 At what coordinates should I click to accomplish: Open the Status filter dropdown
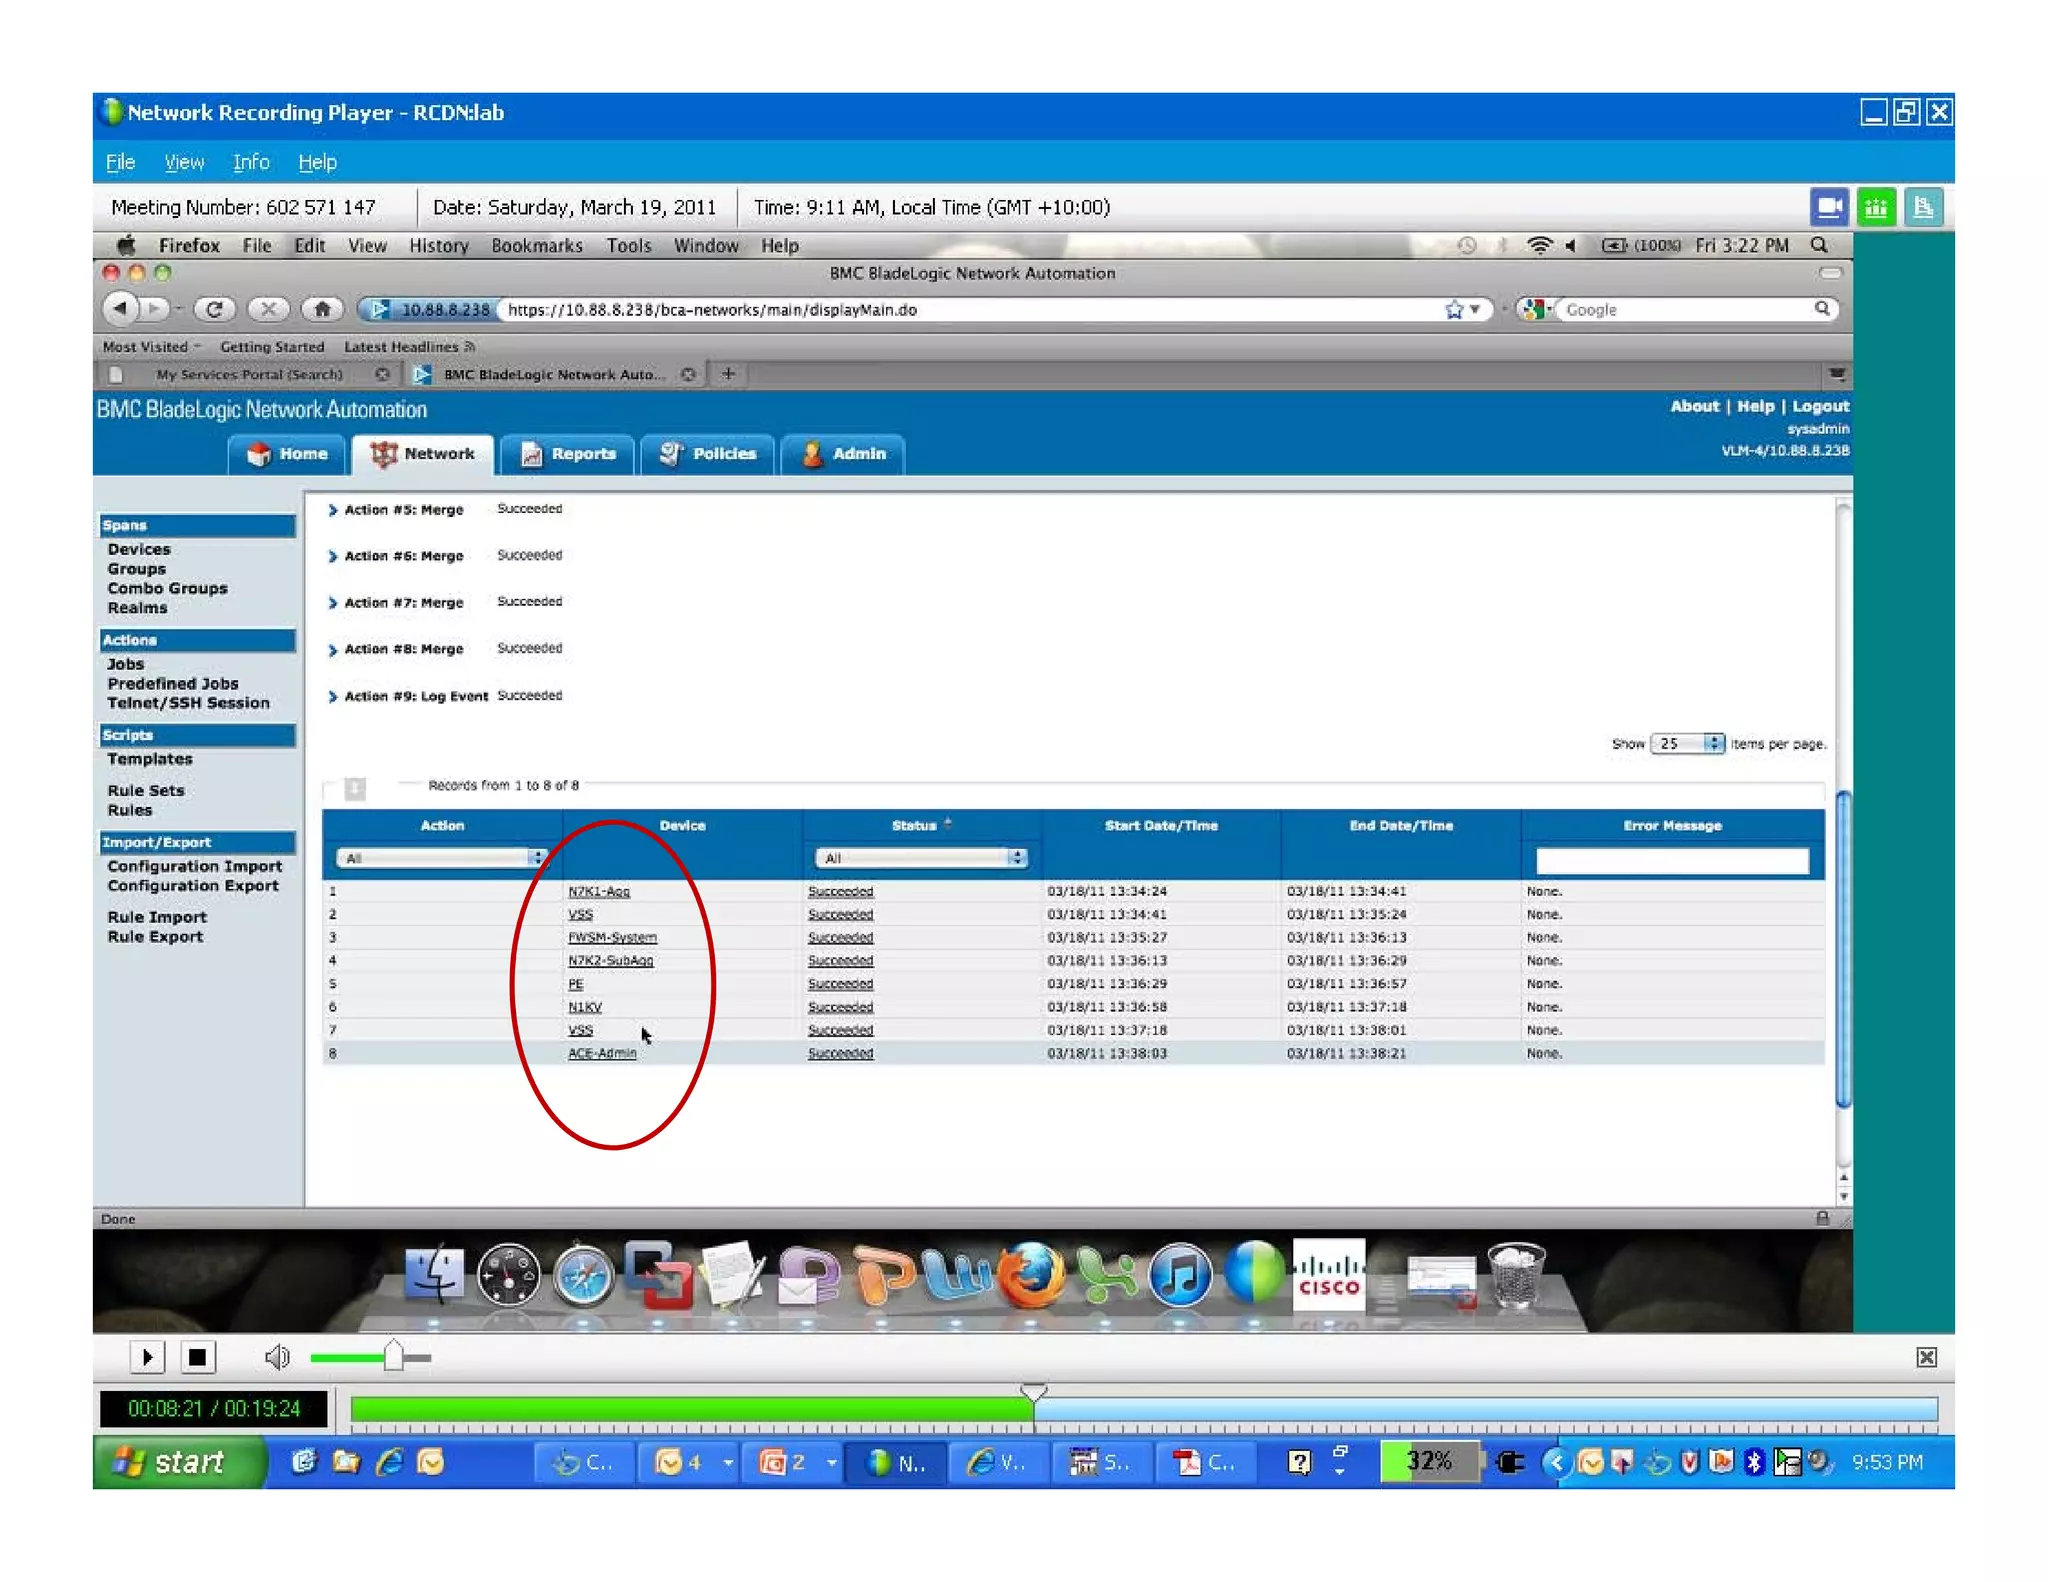point(921,858)
